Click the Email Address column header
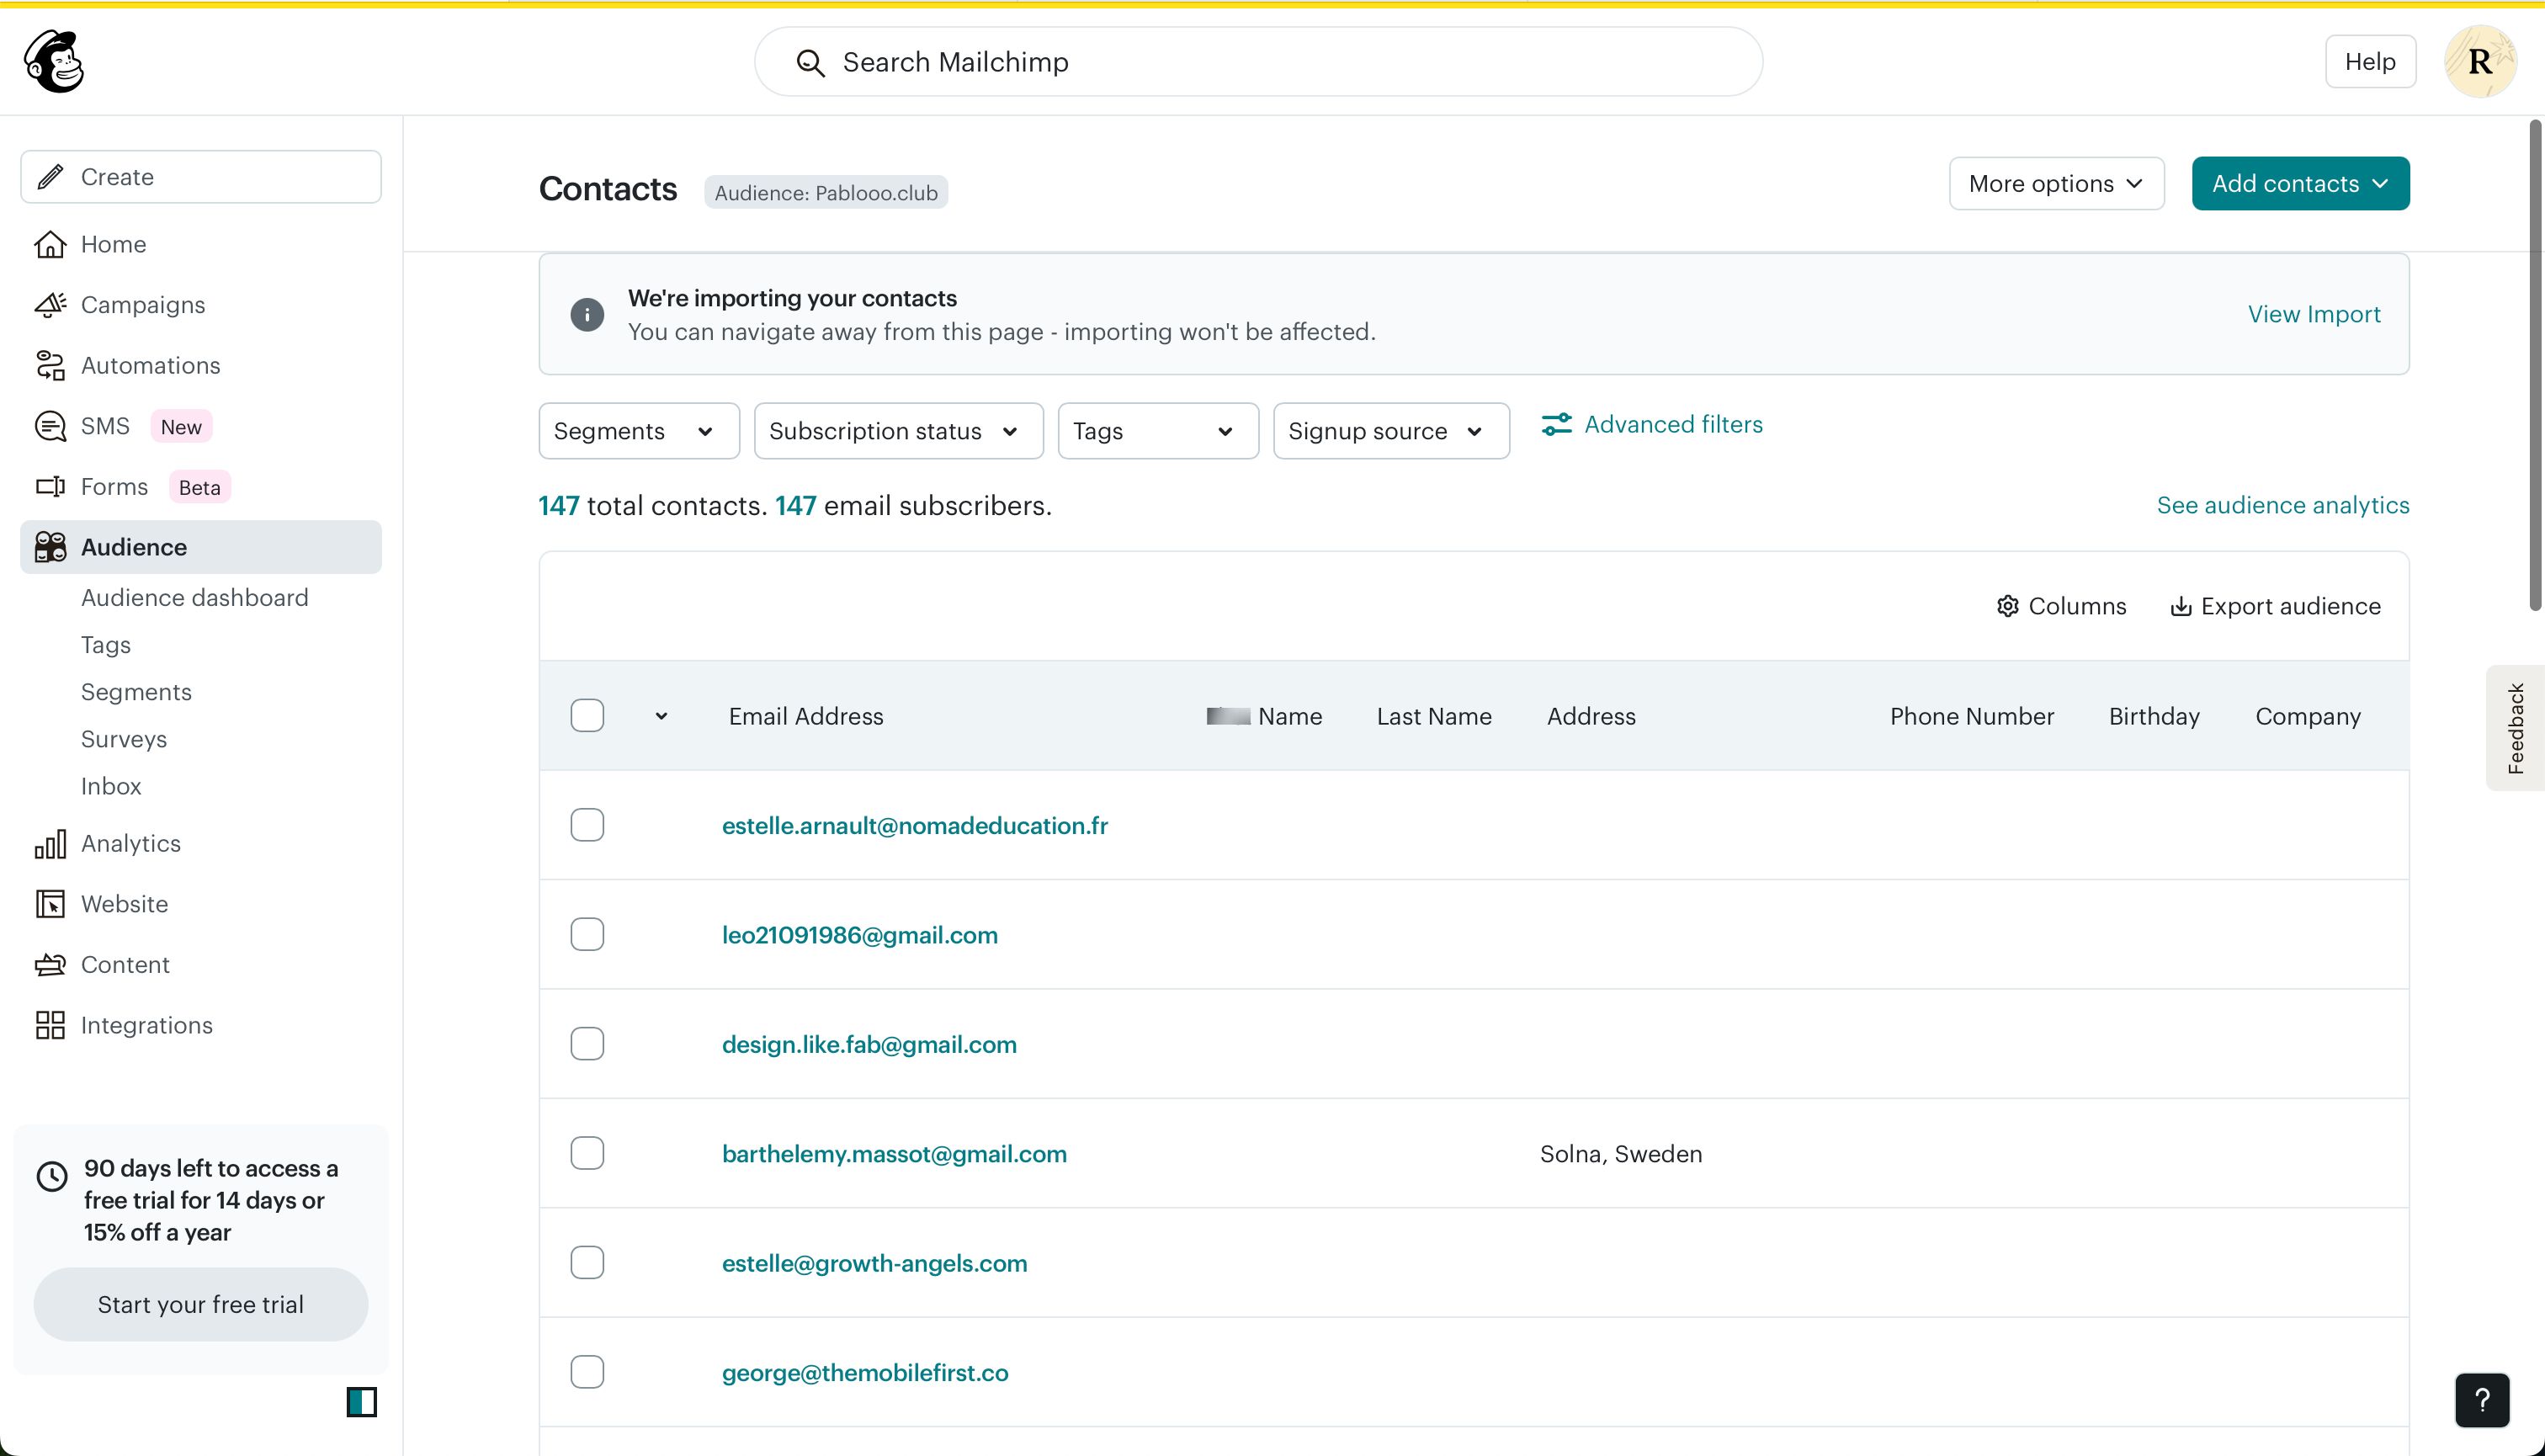 click(x=806, y=716)
